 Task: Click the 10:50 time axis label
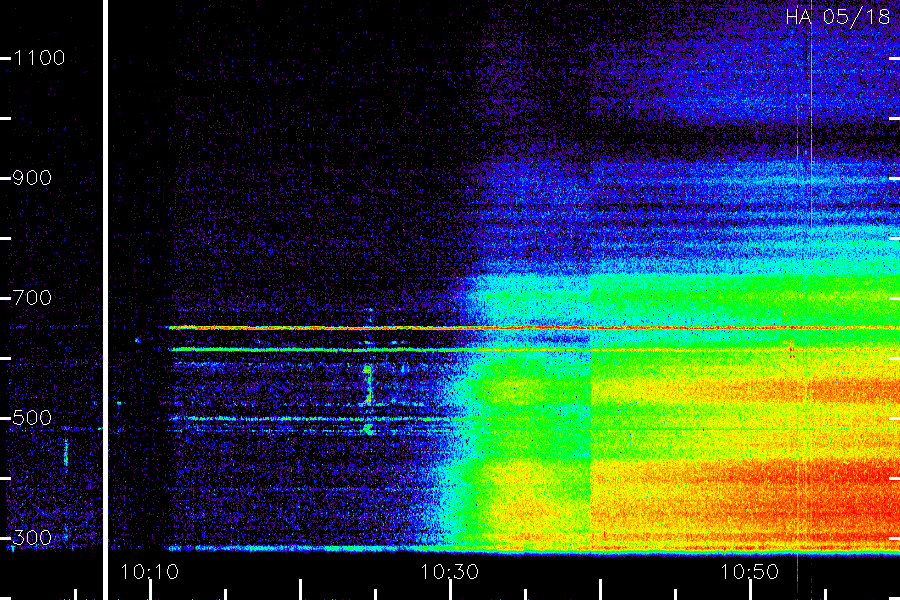[750, 572]
